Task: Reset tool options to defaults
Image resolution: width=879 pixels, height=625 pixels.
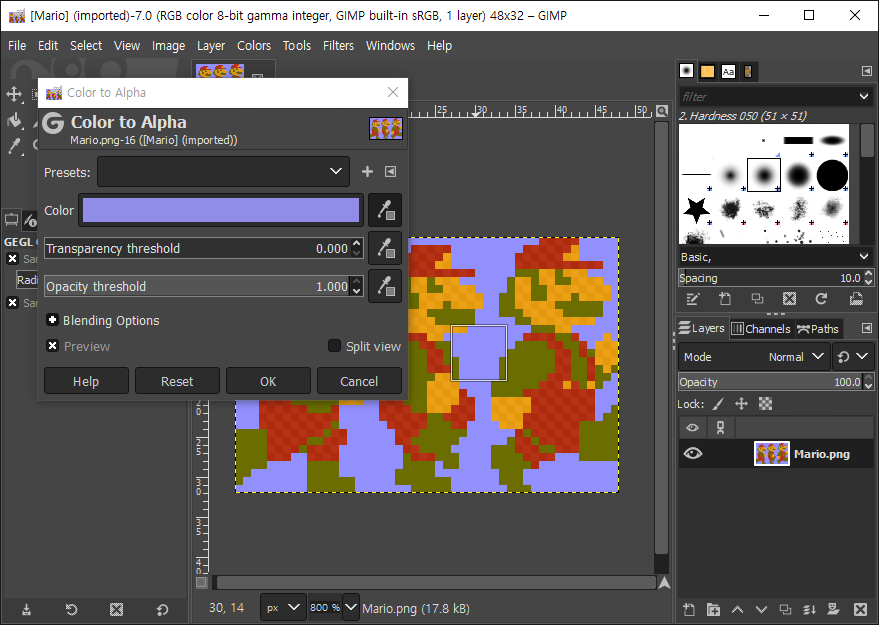Action: (162, 609)
